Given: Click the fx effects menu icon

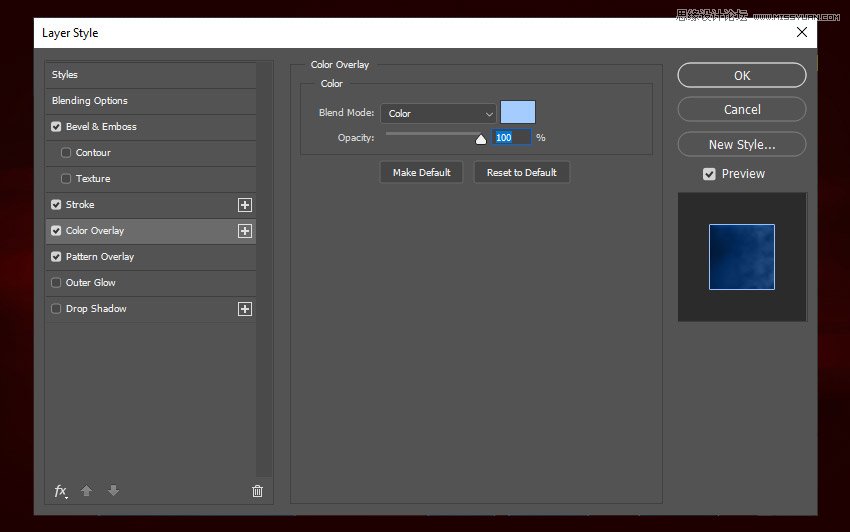Looking at the screenshot, I should [x=61, y=491].
